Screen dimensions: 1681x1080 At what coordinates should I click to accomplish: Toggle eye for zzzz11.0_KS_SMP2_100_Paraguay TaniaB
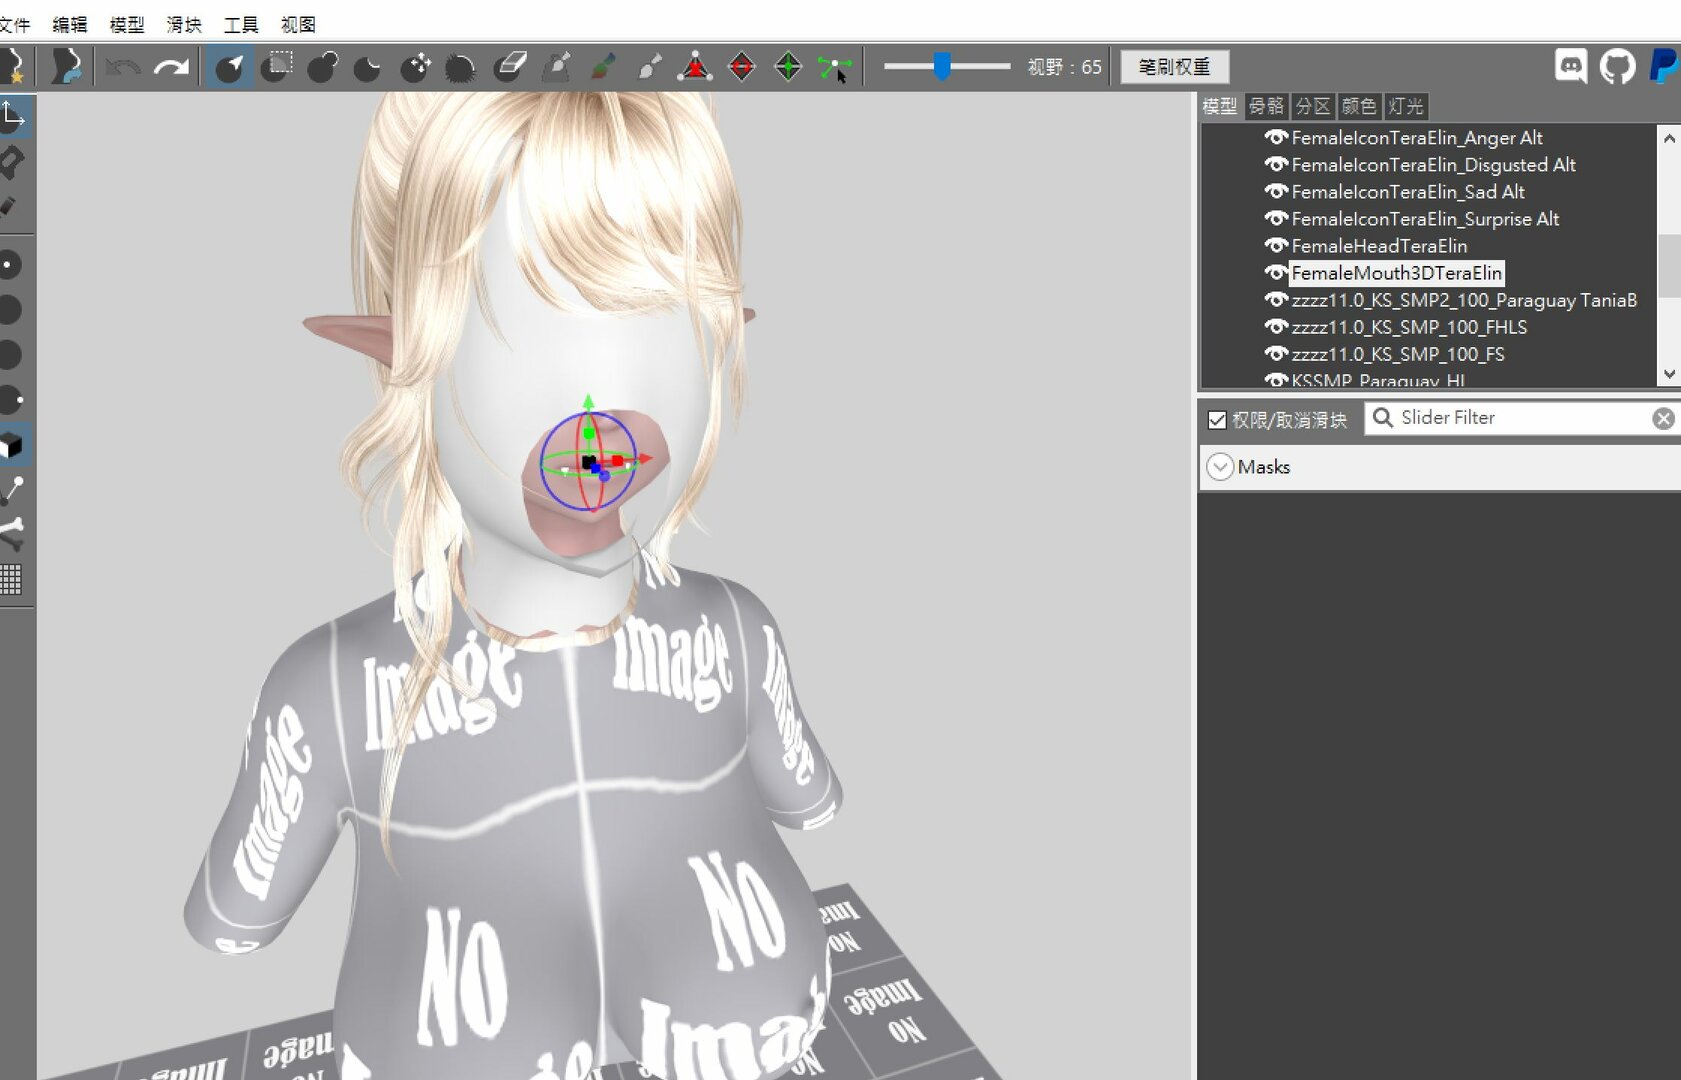pyautogui.click(x=1275, y=299)
